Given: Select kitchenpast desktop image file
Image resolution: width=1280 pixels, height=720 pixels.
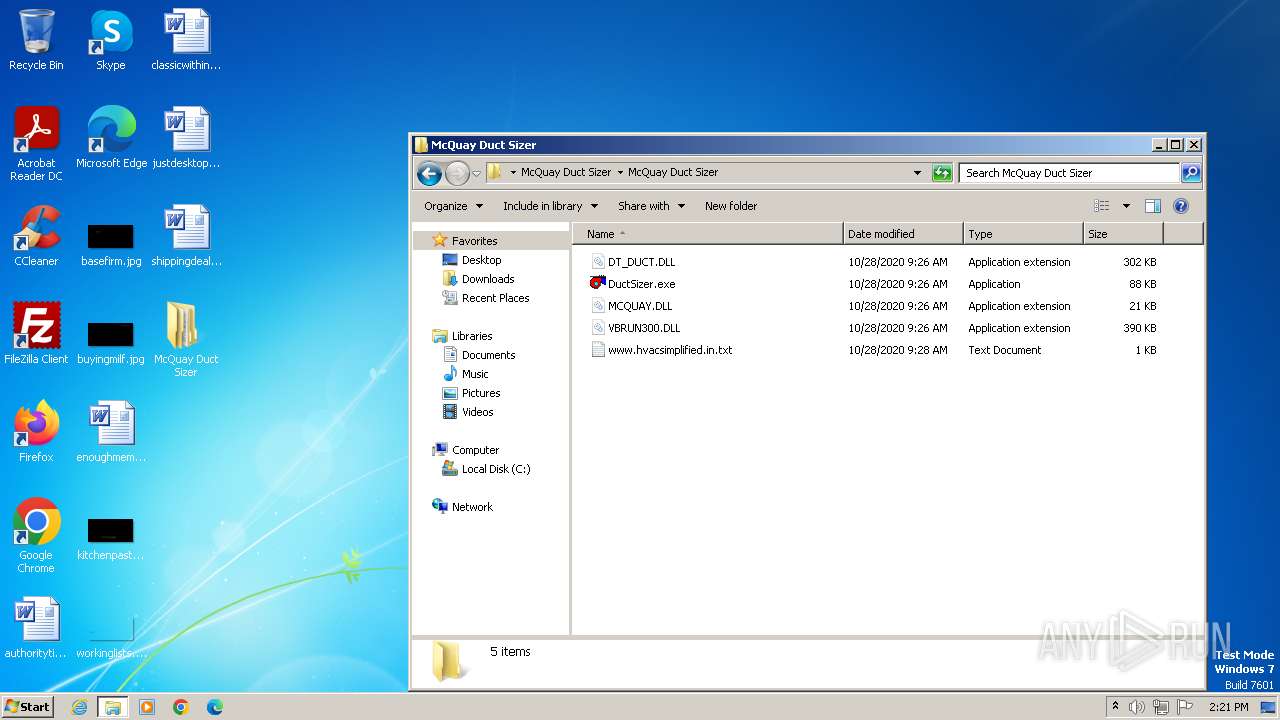Looking at the screenshot, I should tap(111, 538).
